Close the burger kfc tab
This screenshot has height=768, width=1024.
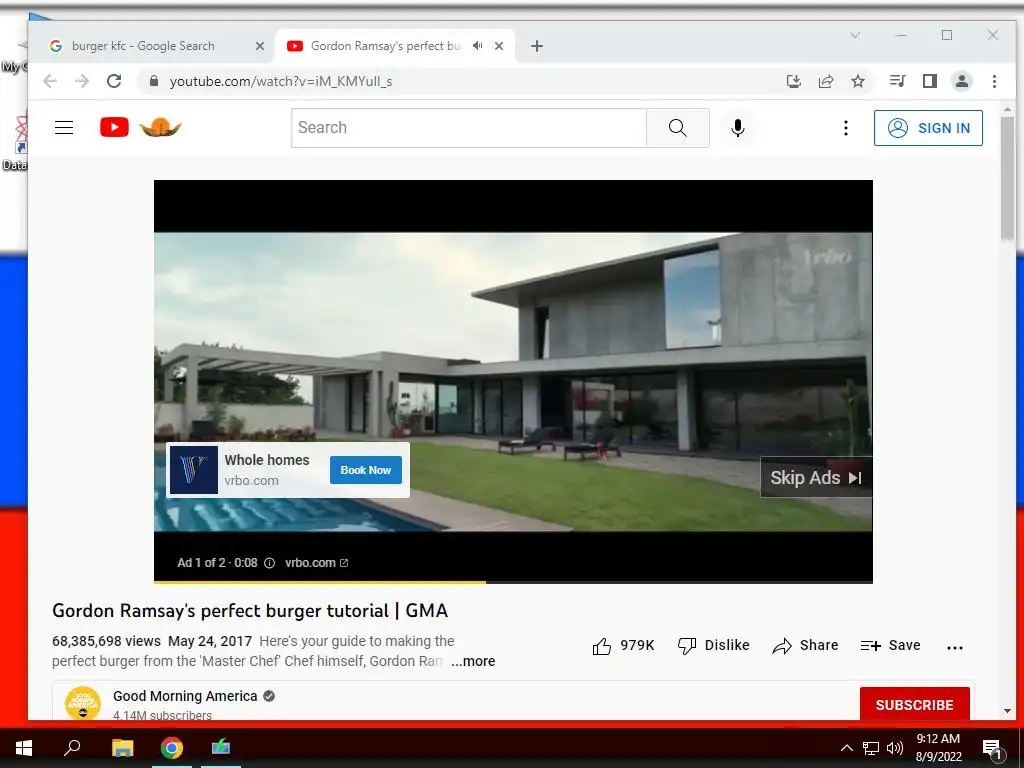point(260,46)
